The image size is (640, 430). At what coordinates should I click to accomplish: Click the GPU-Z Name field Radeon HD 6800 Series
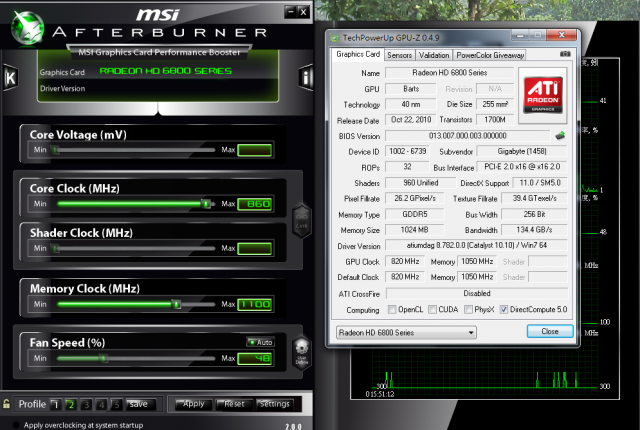pyautogui.click(x=449, y=73)
